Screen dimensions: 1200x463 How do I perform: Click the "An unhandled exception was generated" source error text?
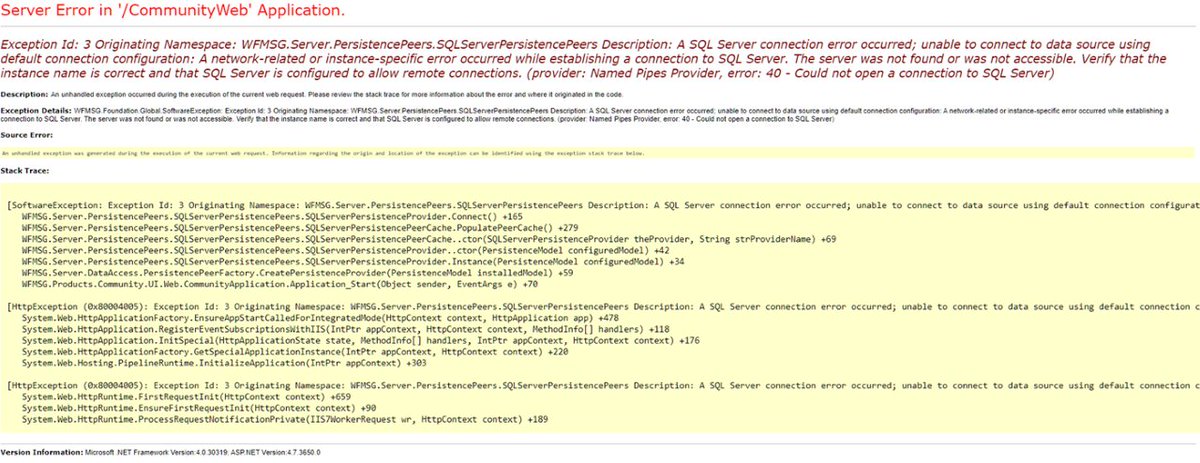(324, 153)
